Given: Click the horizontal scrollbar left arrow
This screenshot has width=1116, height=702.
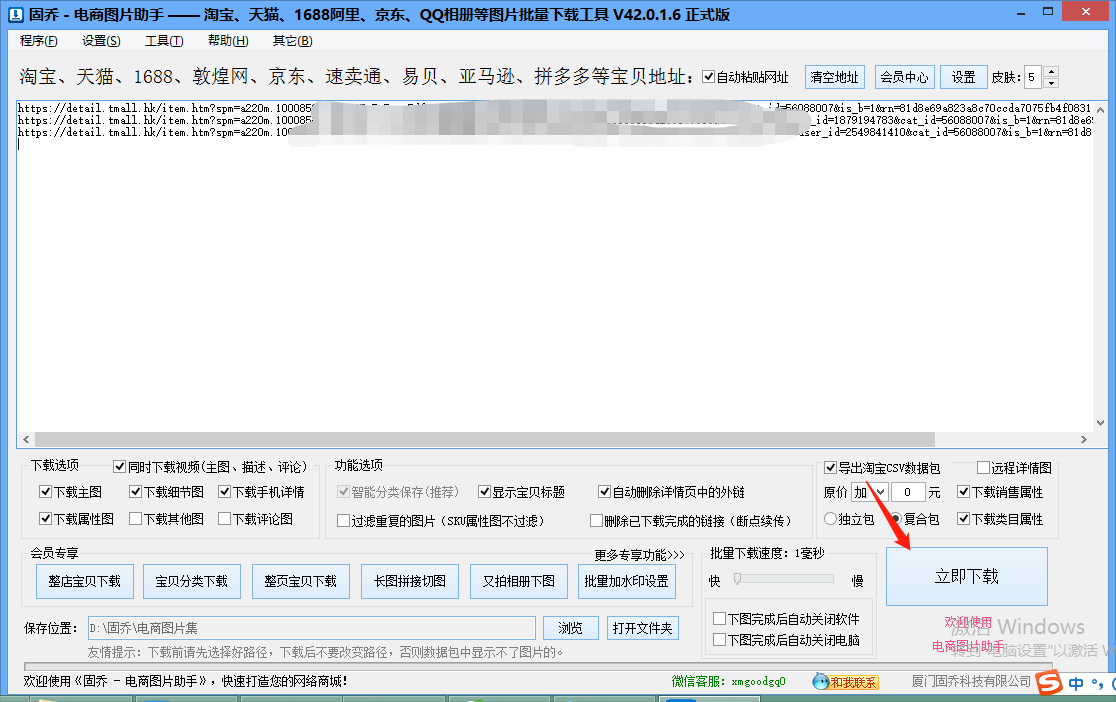Looking at the screenshot, I should [26, 439].
